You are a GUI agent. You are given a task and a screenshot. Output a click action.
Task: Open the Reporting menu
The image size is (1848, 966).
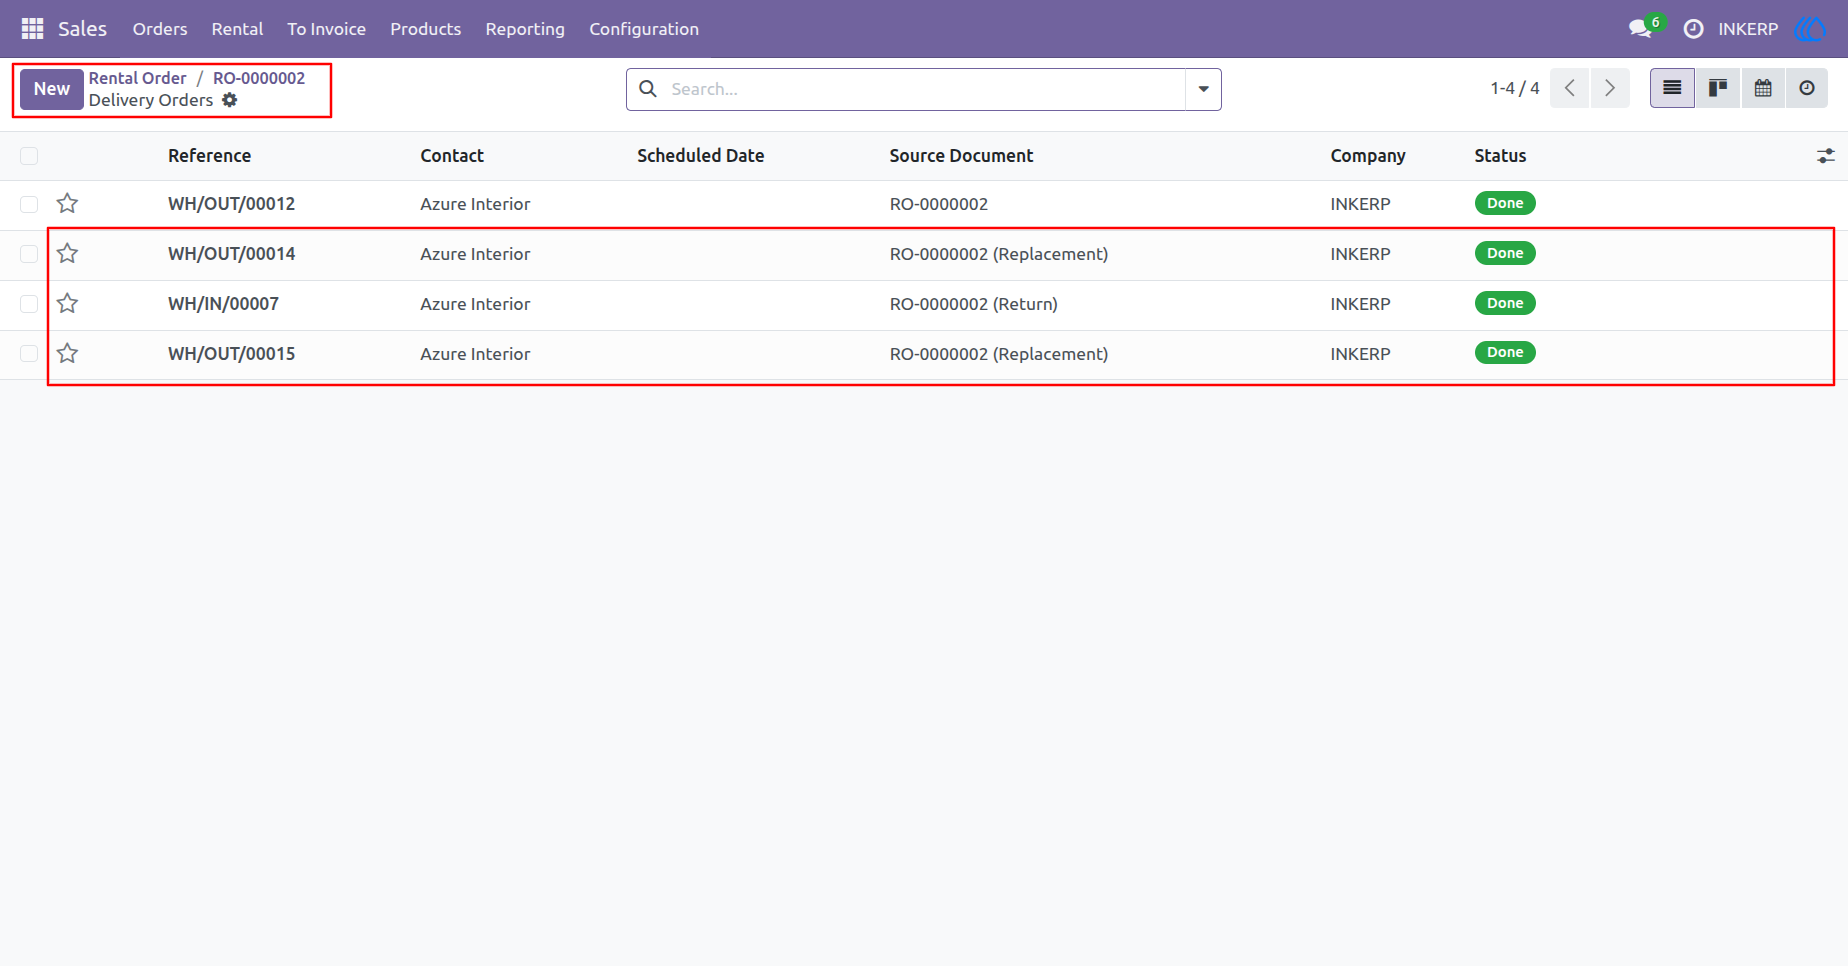[525, 29]
